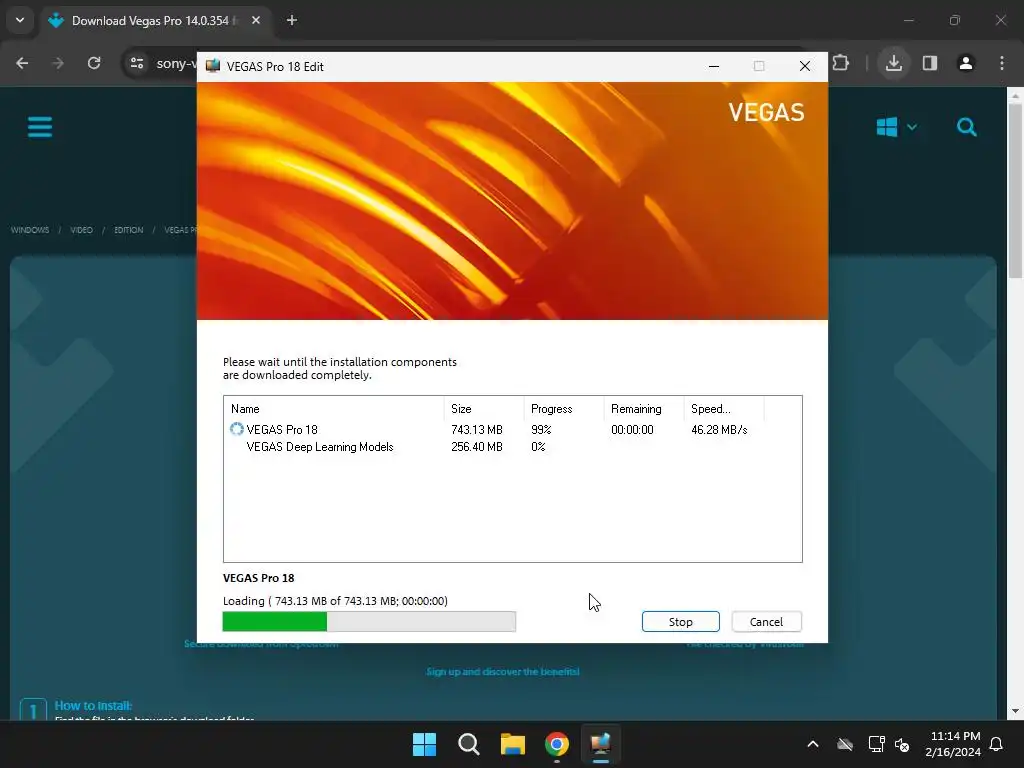Click the network tray icon
The height and width of the screenshot is (768, 1024).
(x=876, y=744)
